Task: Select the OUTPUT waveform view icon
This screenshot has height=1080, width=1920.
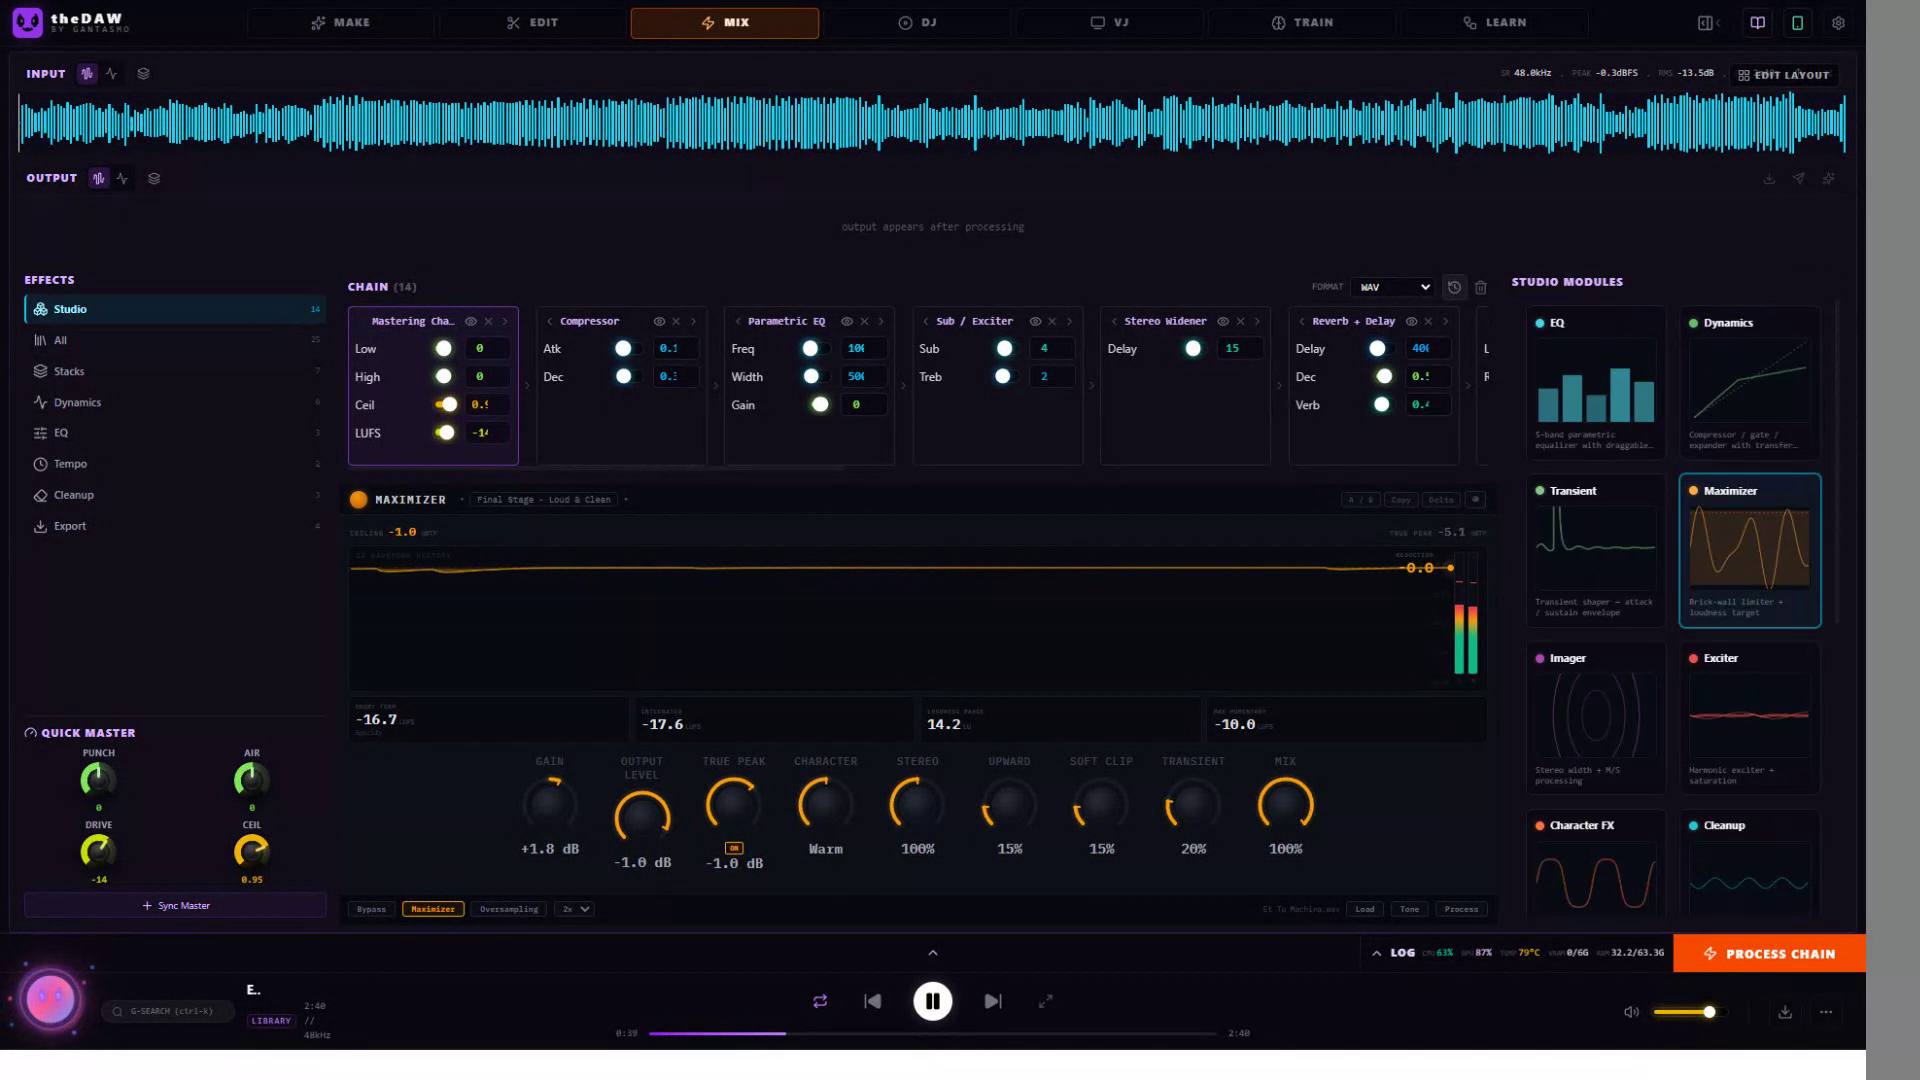Action: (x=98, y=179)
